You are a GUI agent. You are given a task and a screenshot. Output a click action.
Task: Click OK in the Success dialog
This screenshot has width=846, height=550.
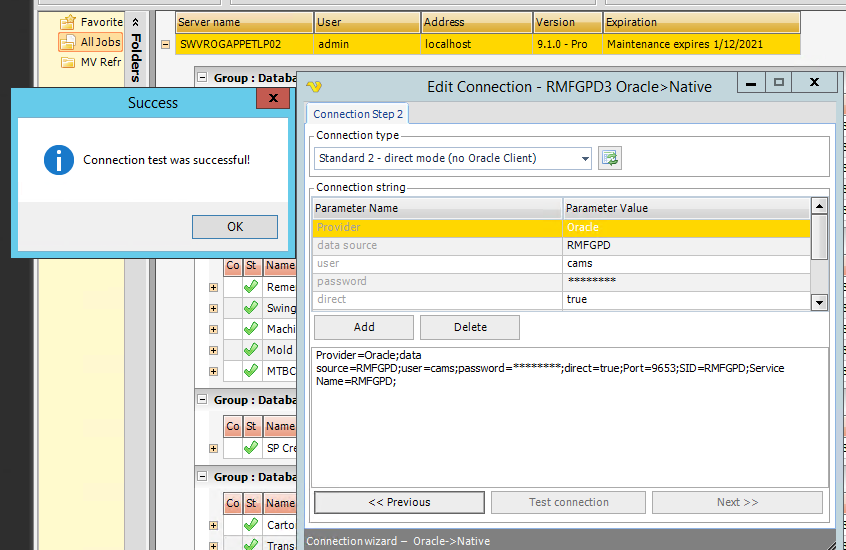click(235, 227)
